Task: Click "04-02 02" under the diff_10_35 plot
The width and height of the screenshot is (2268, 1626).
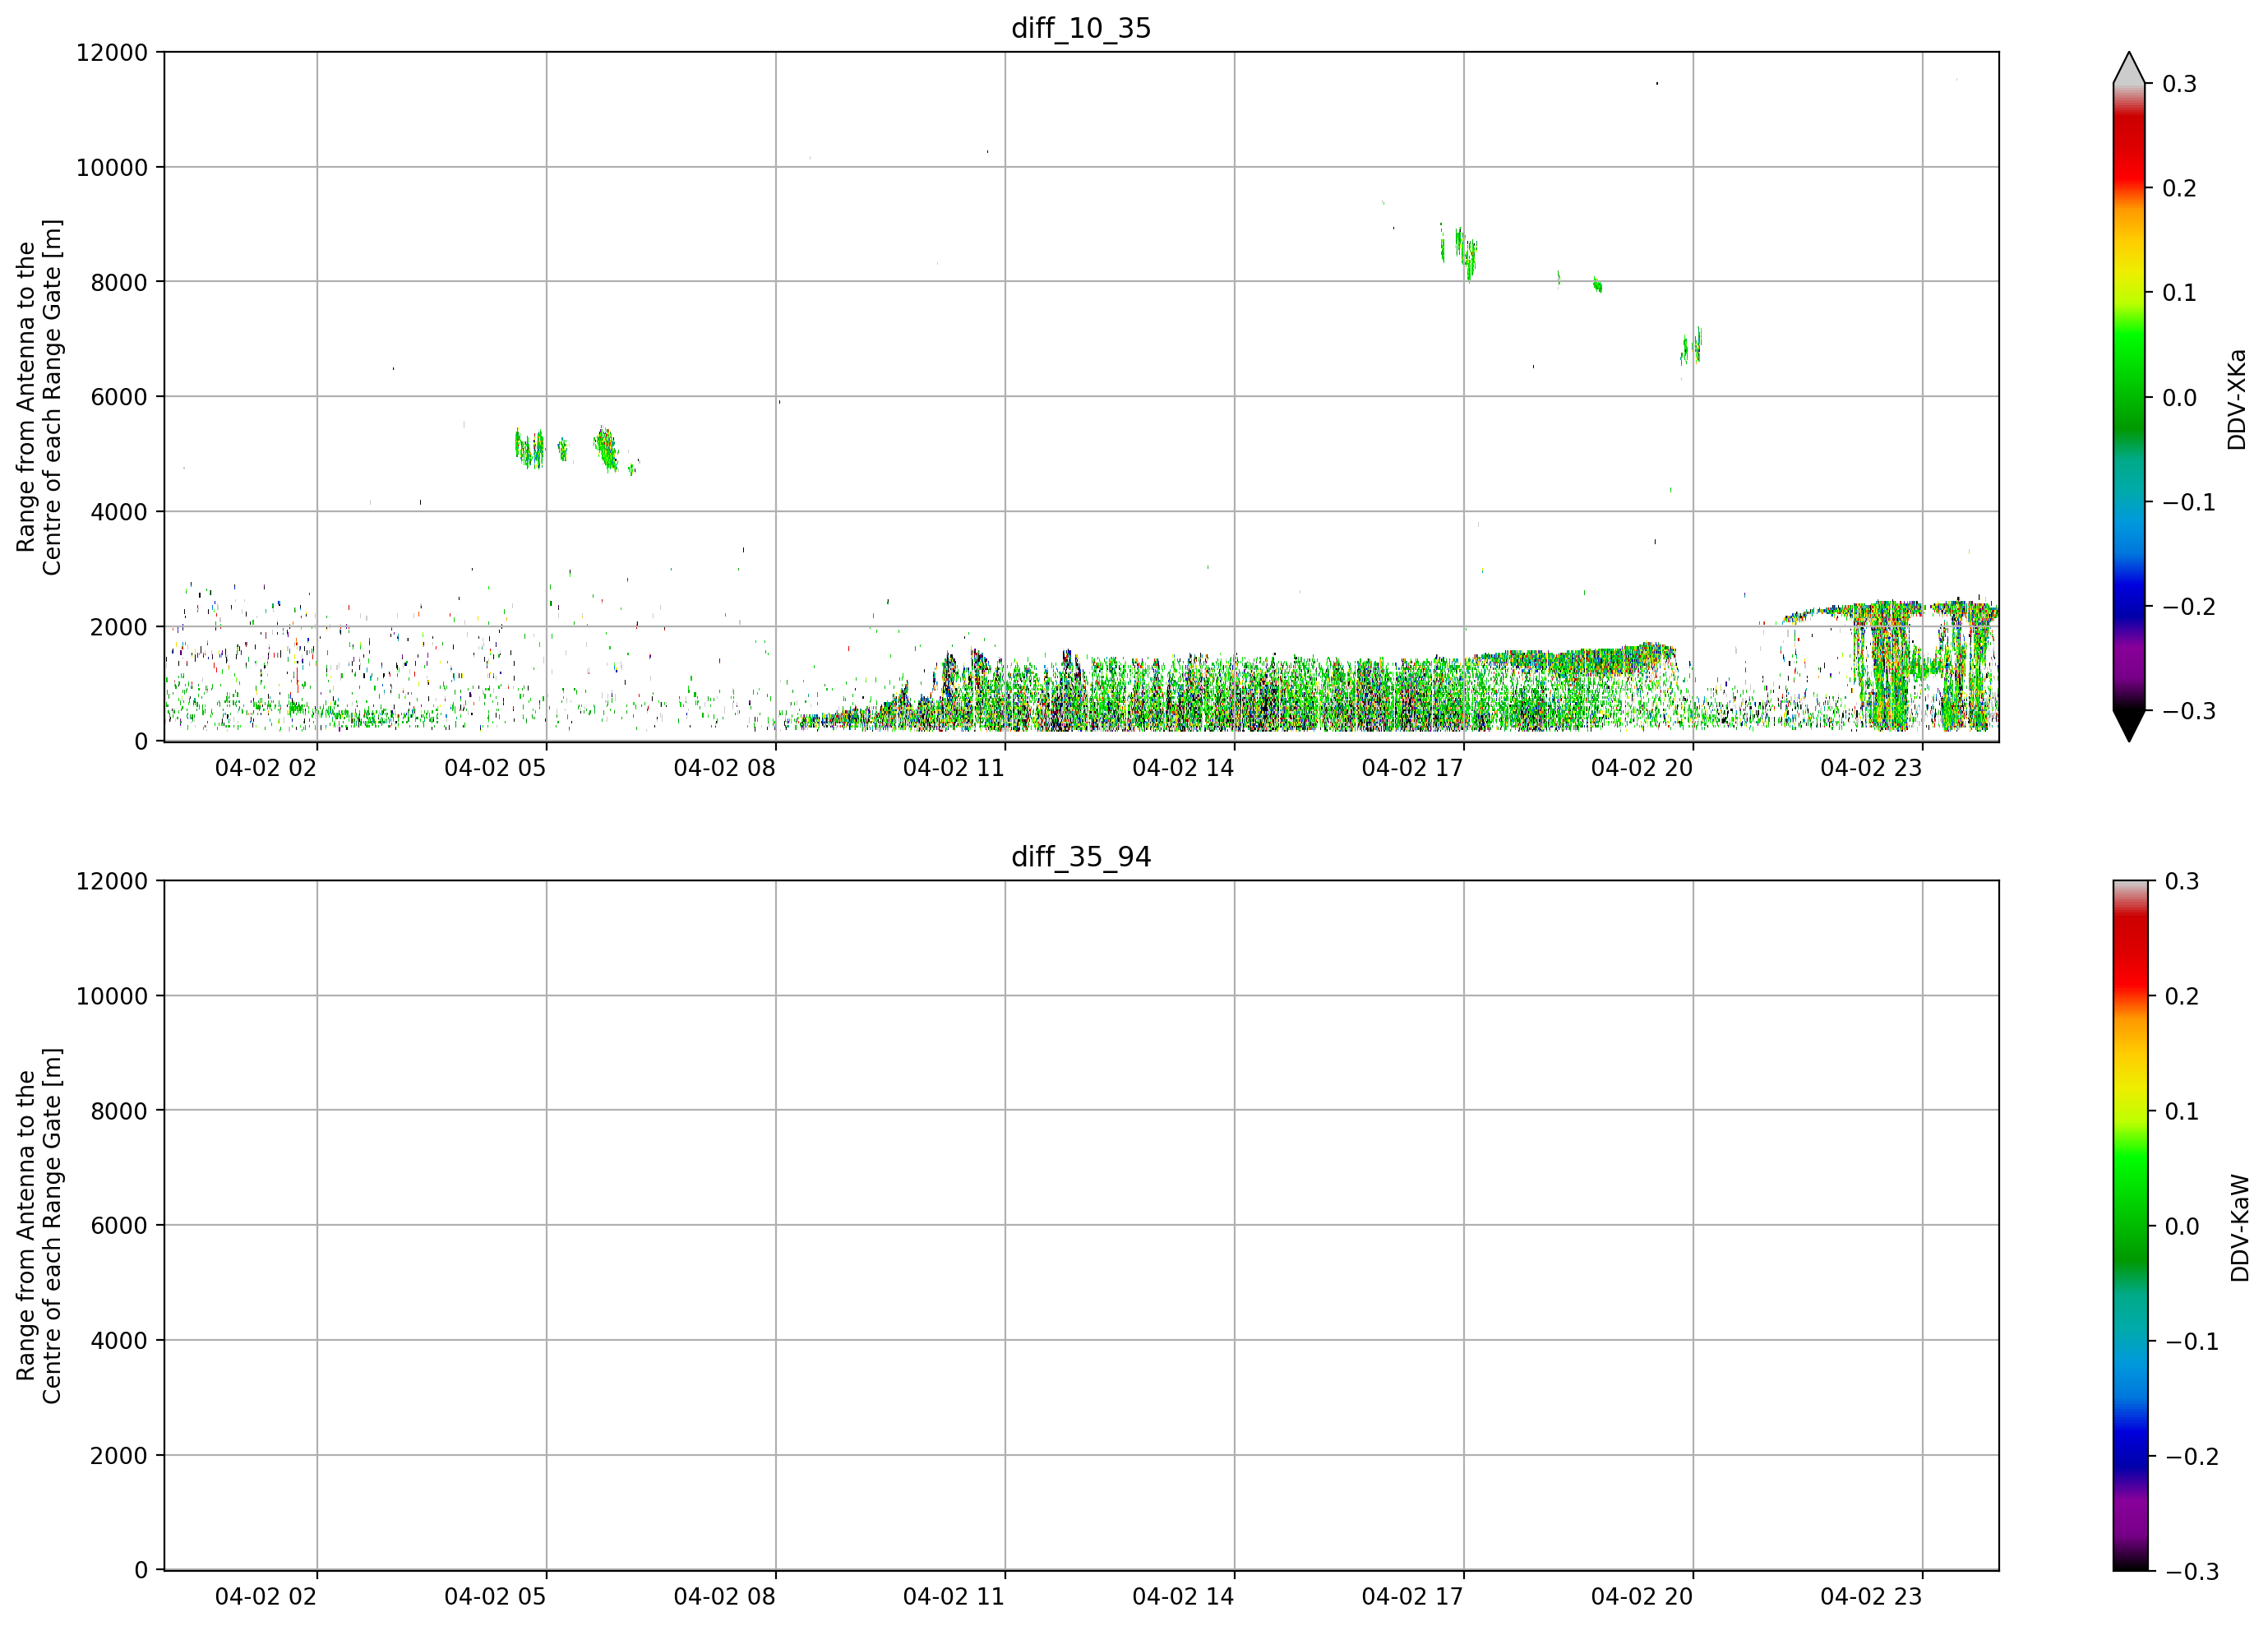Action: (266, 768)
